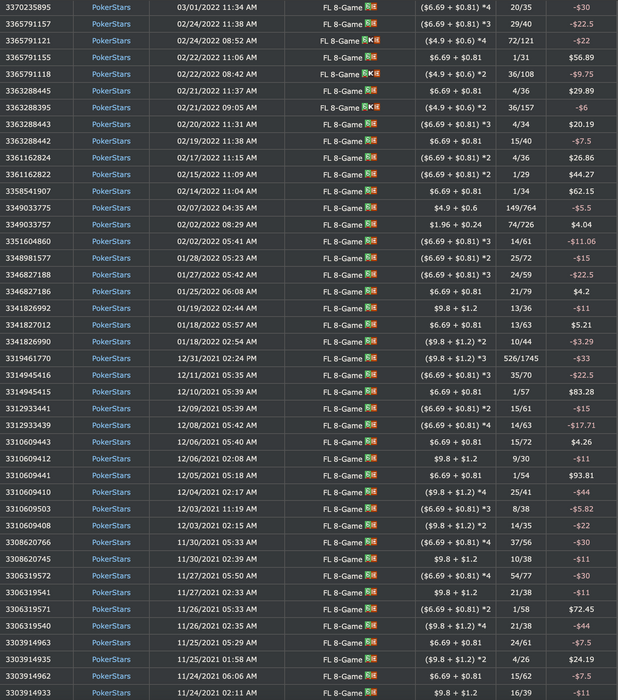
Task: Click orange icon in tournament 3303914933 row
Action: click(374, 692)
